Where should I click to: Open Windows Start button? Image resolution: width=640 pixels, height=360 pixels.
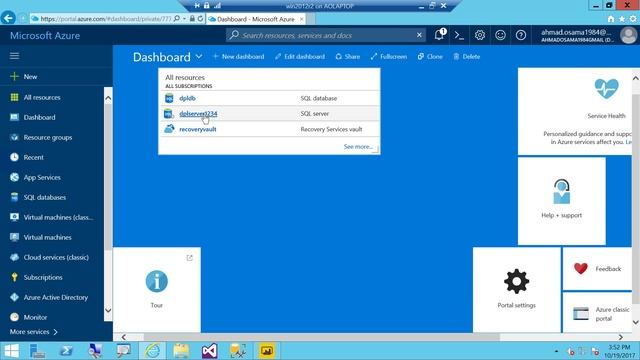[11, 351]
